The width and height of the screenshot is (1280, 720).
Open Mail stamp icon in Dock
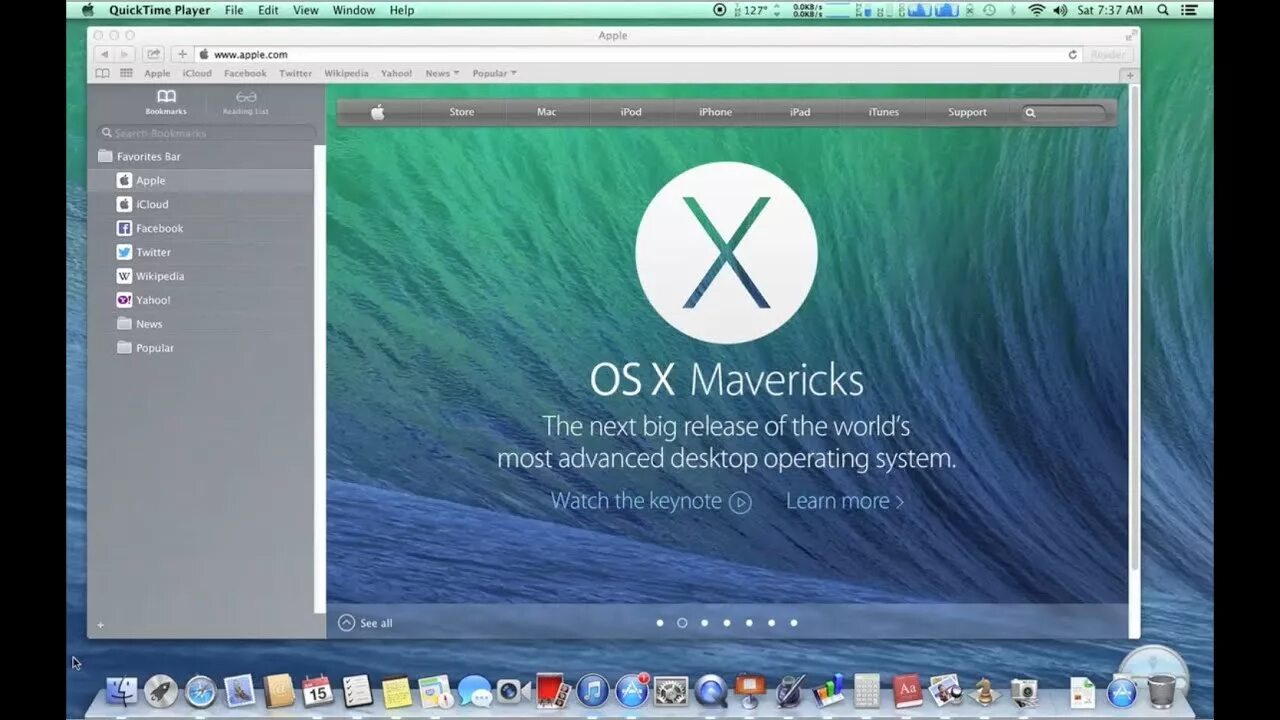[x=239, y=690]
